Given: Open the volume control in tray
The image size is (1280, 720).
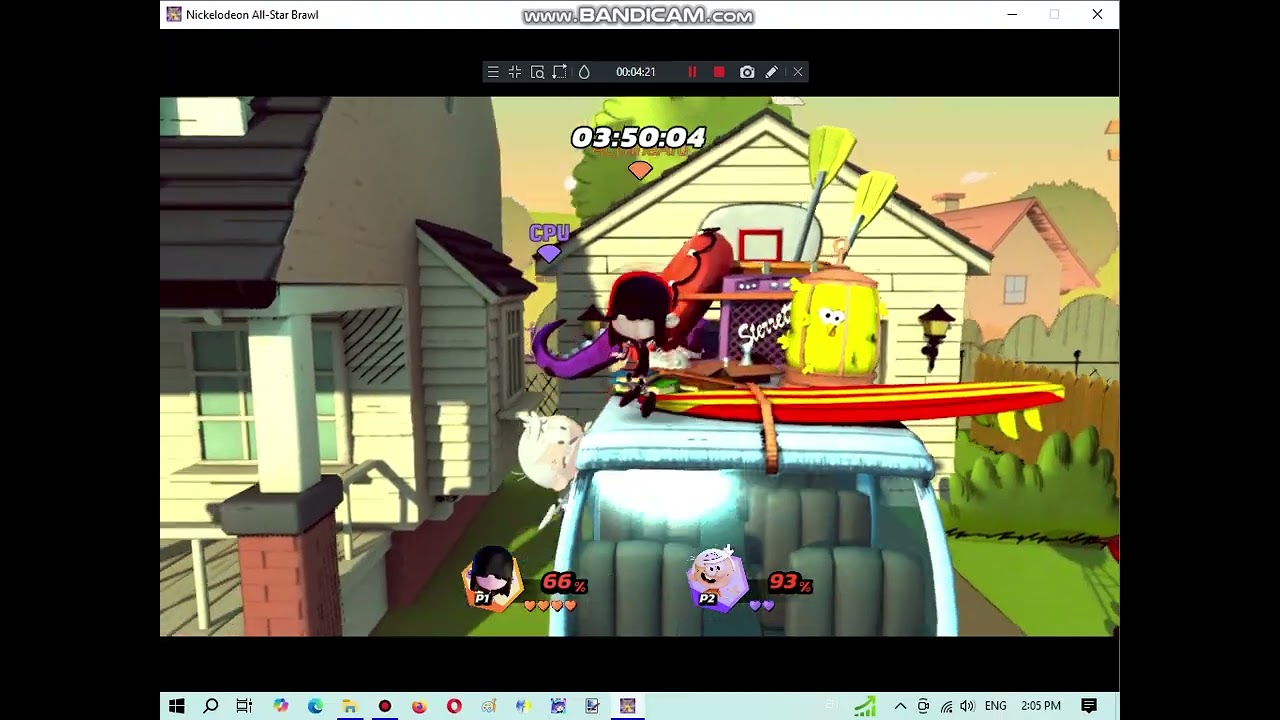Looking at the screenshot, I should (967, 706).
